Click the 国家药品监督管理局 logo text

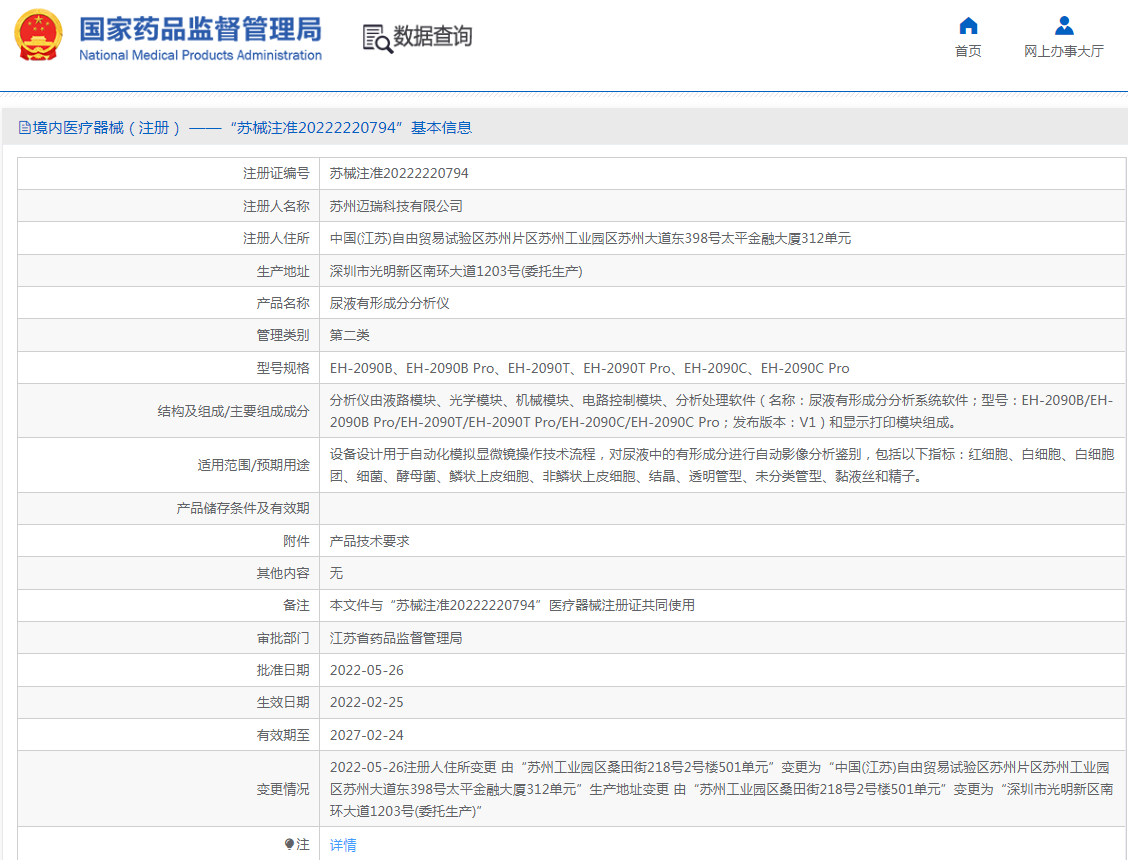coord(200,27)
